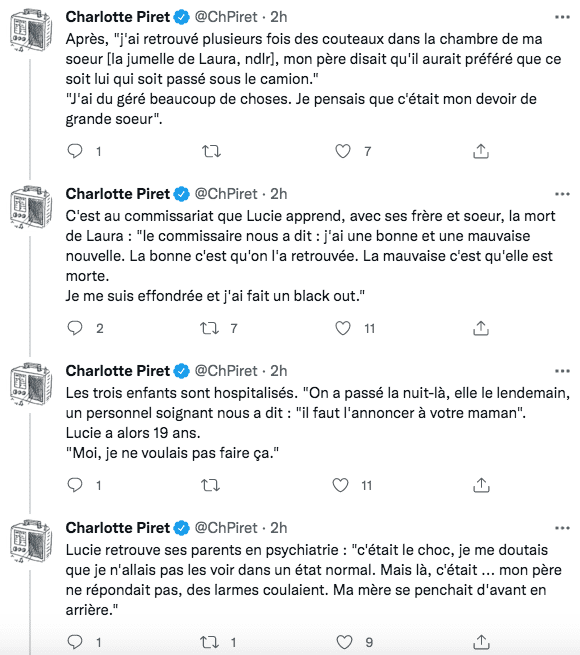Share the first tweet about 'couteaux'

(481, 151)
